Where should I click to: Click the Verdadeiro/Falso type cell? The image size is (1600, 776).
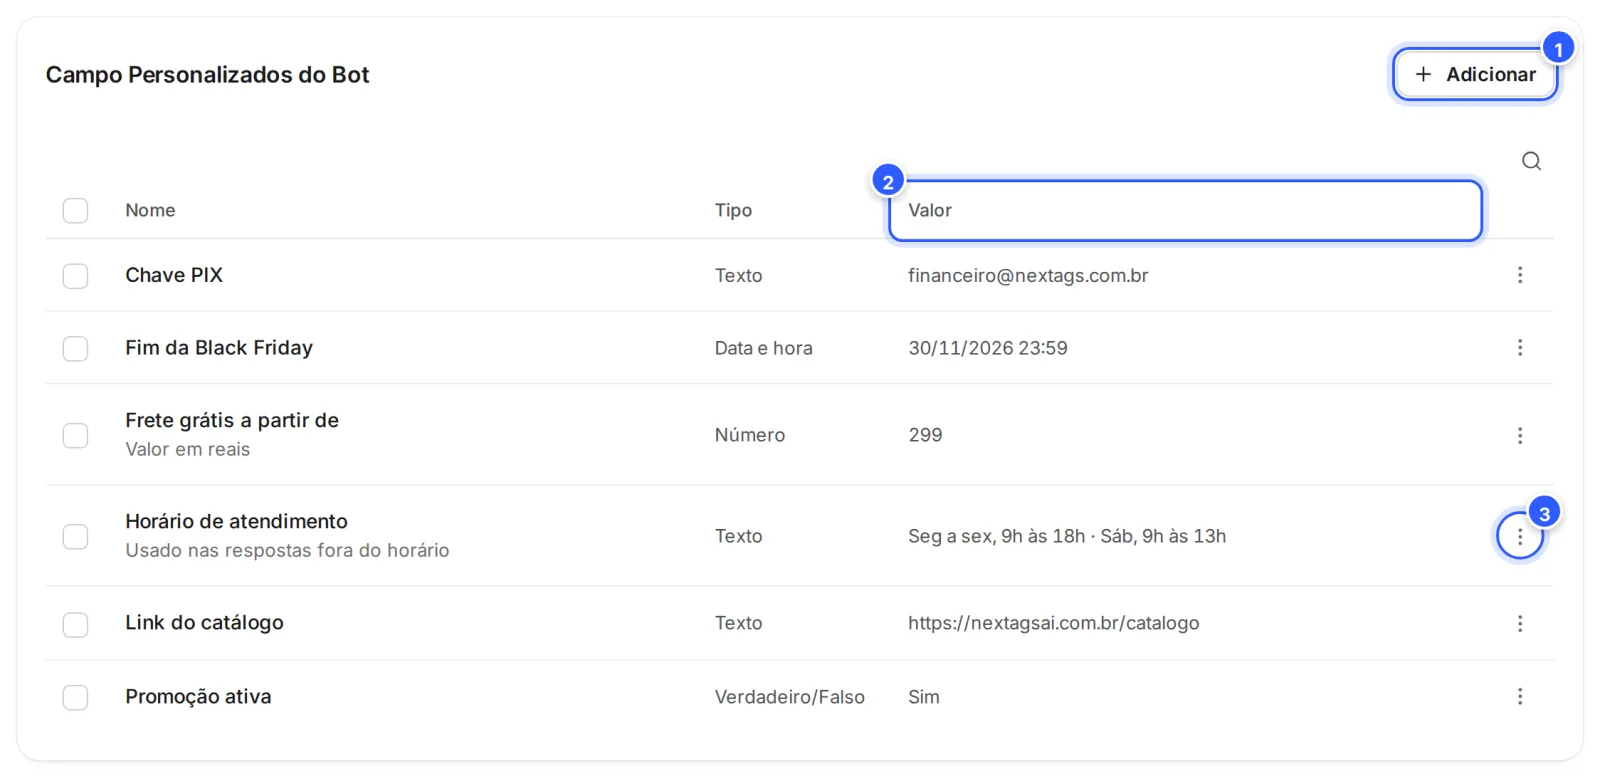click(789, 697)
